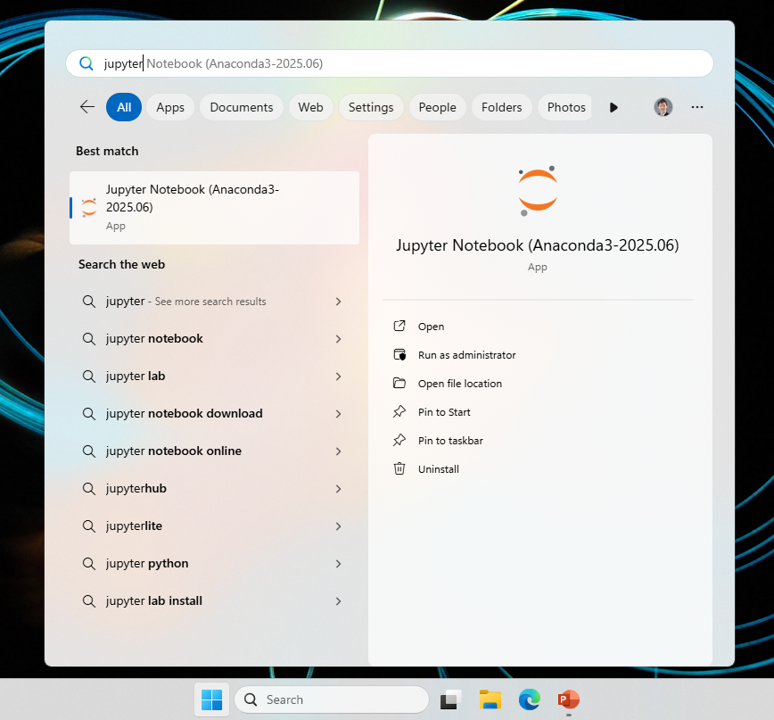Expand the 'jupyter lab install' chevron

(339, 602)
